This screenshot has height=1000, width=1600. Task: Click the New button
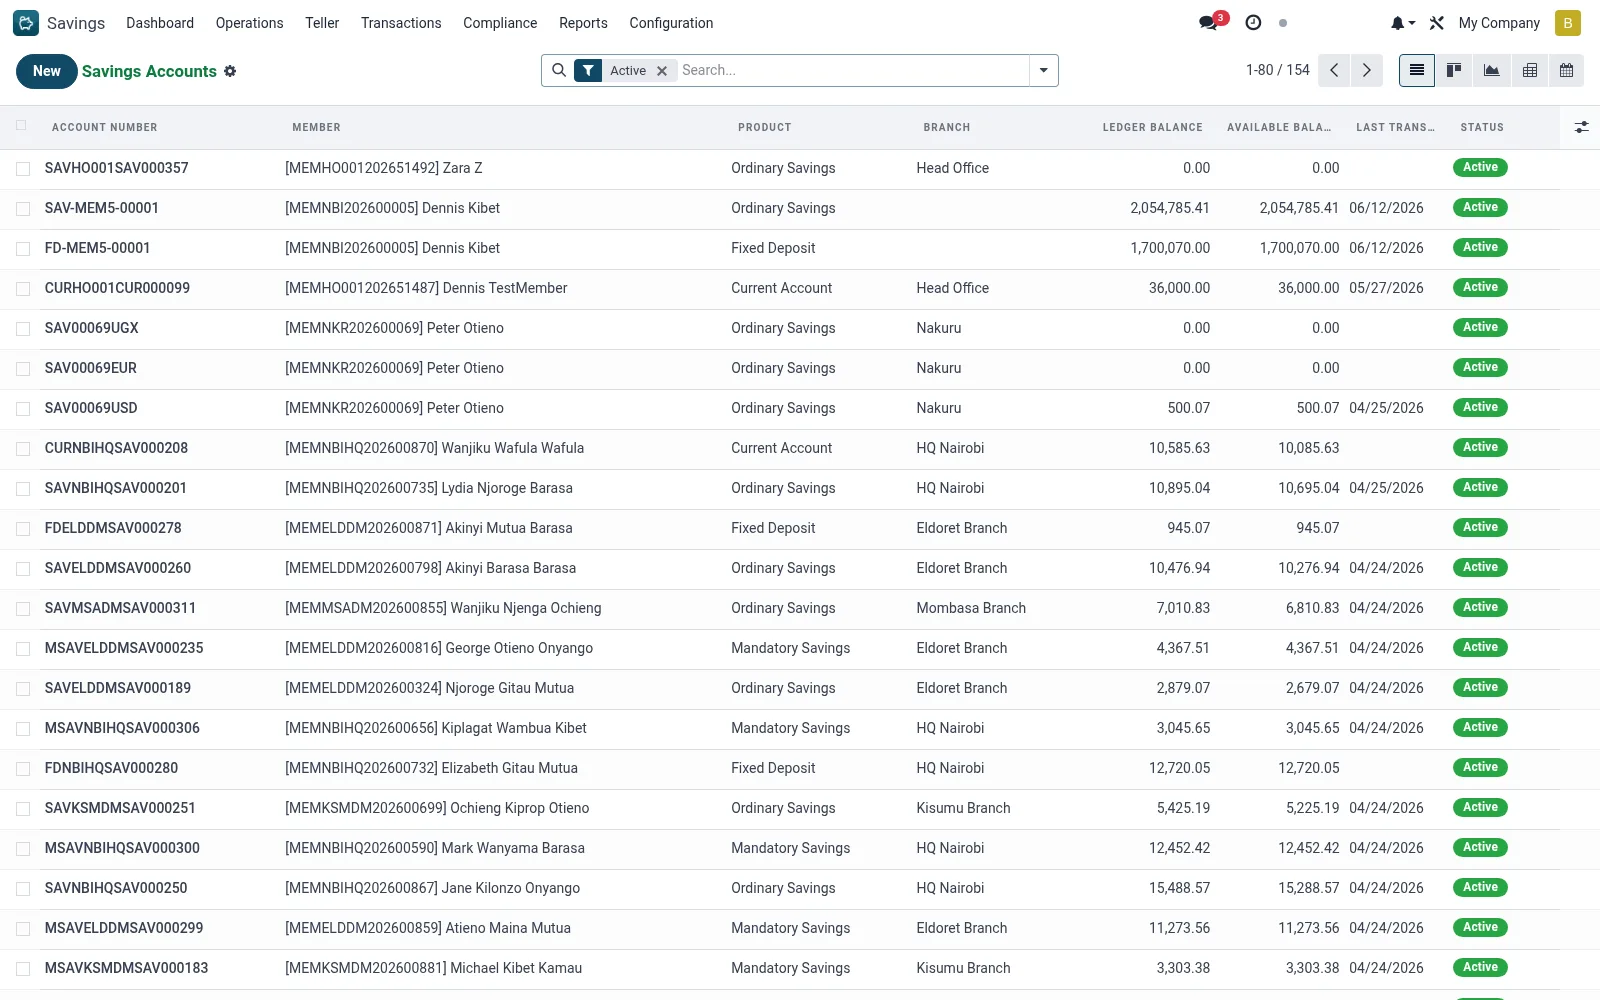(47, 71)
